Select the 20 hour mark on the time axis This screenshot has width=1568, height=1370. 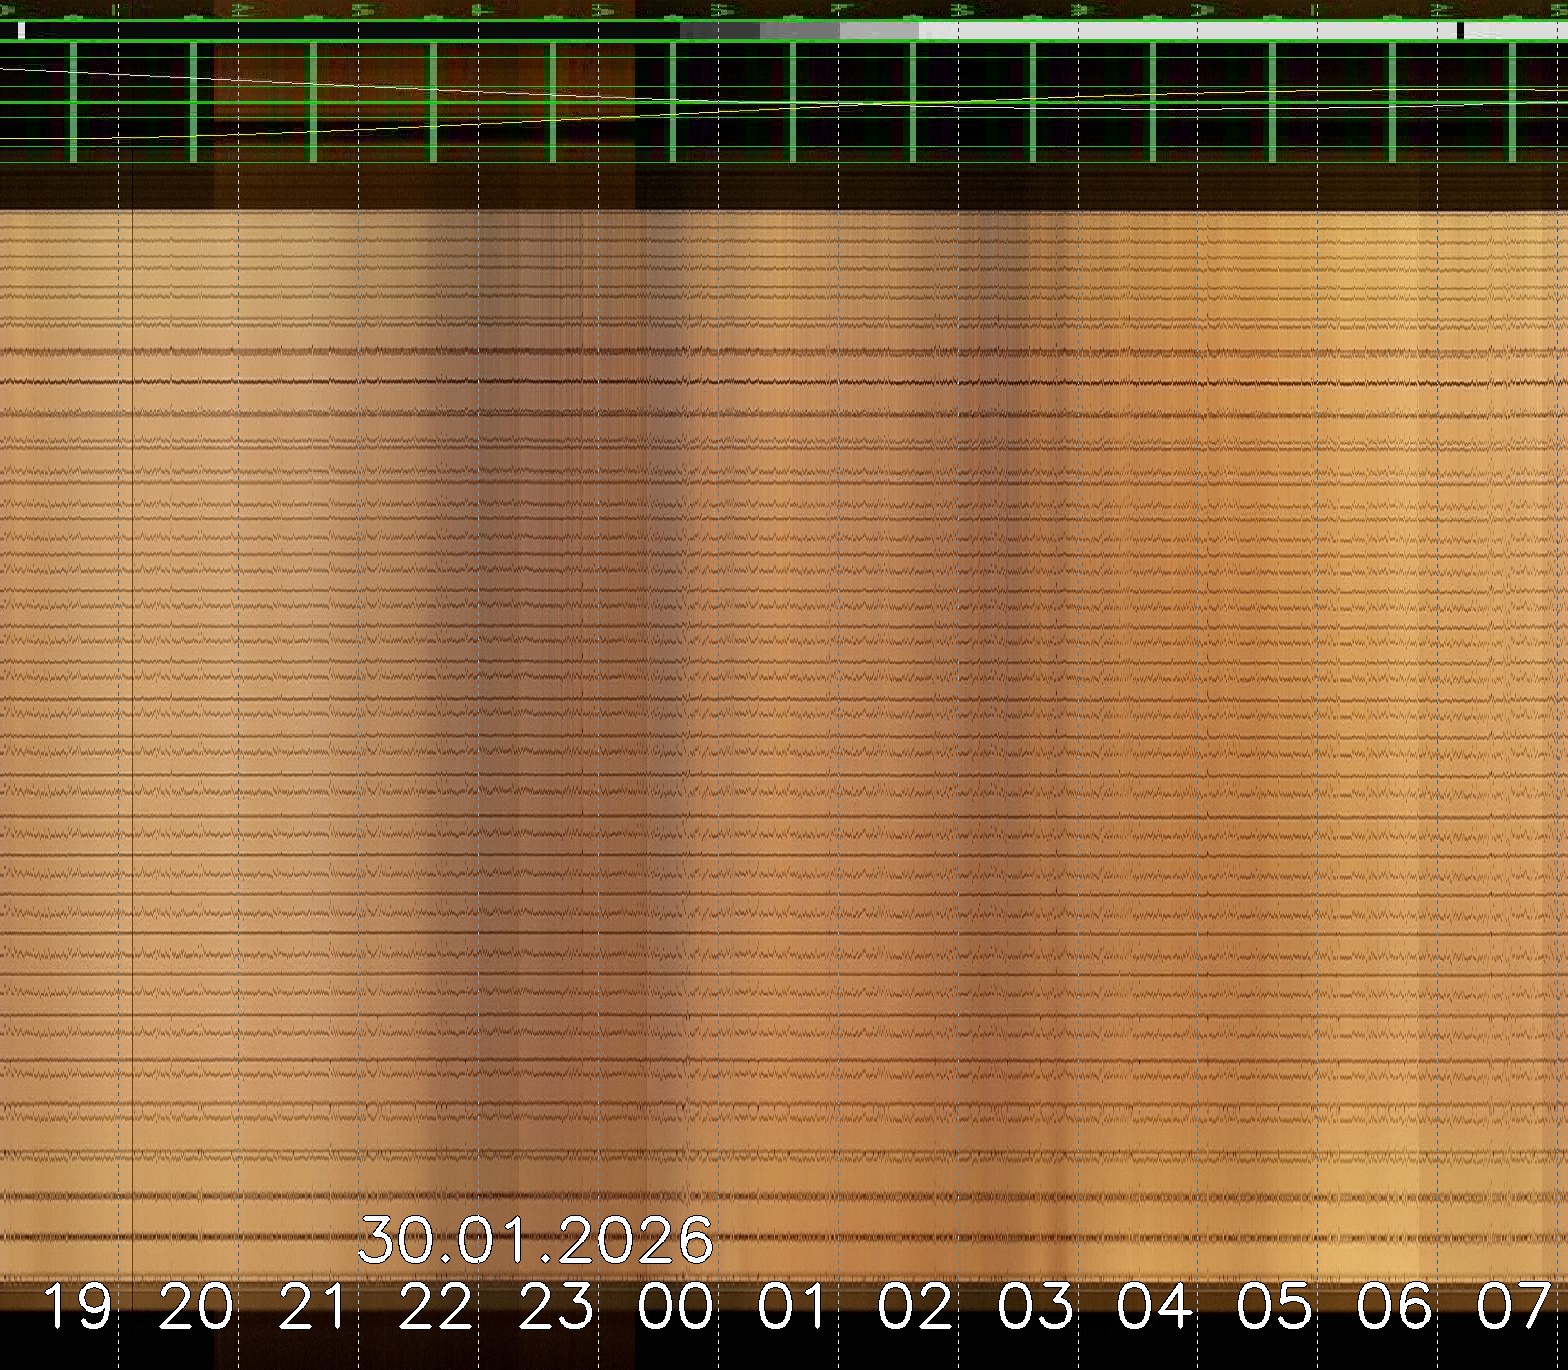point(196,1307)
